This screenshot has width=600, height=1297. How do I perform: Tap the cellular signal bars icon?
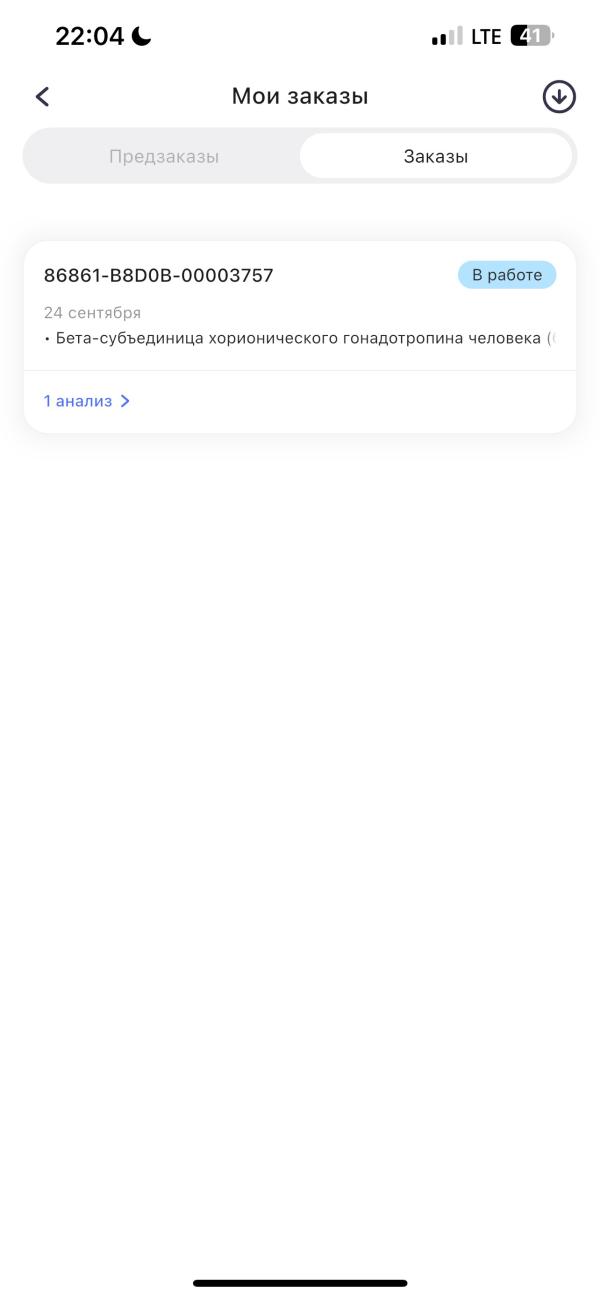click(x=447, y=37)
